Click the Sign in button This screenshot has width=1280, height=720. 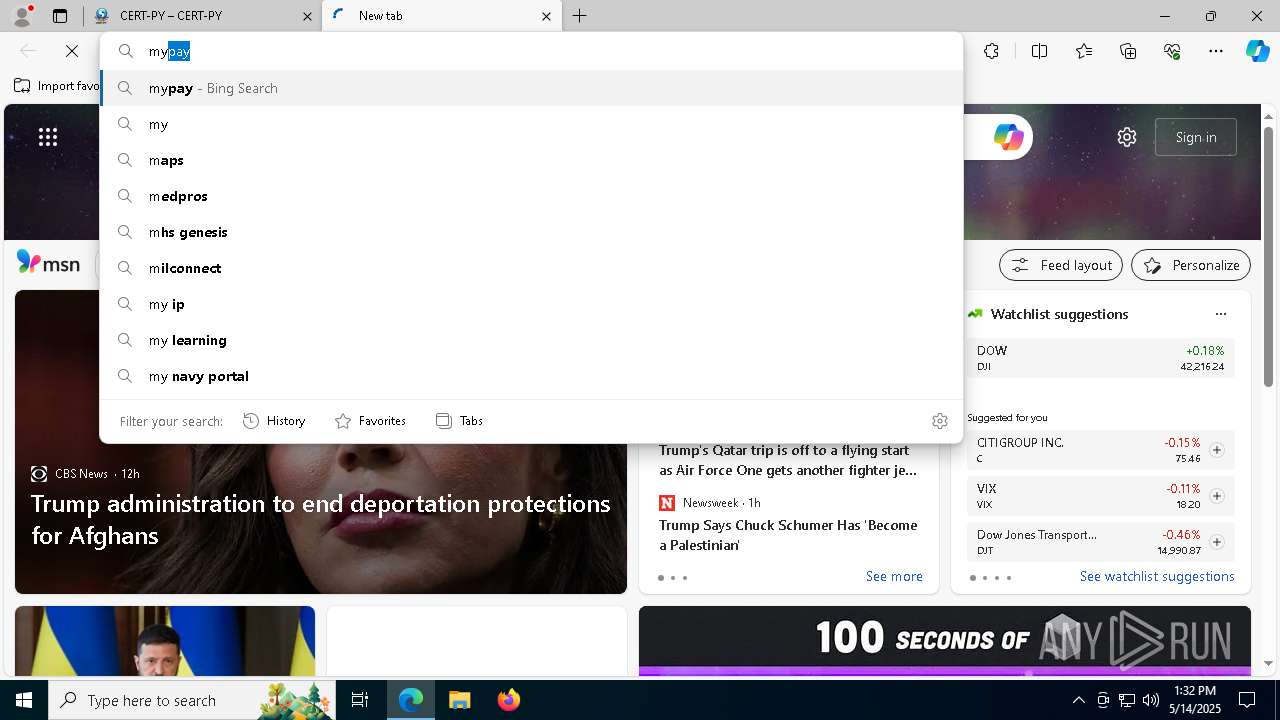click(x=1196, y=137)
